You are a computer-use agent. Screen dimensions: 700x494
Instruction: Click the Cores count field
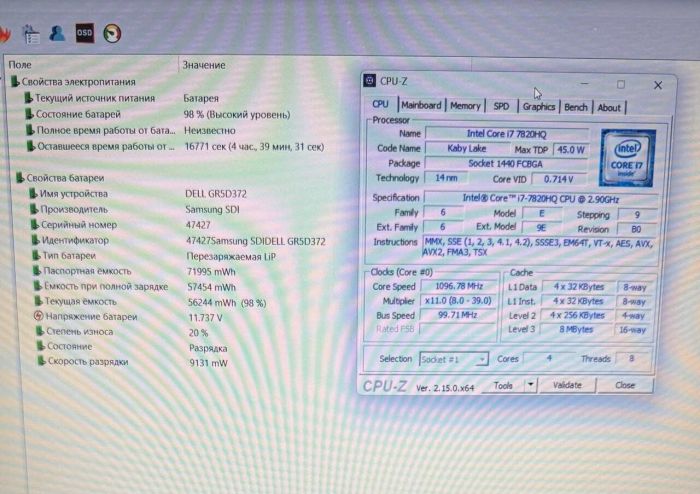tap(549, 358)
